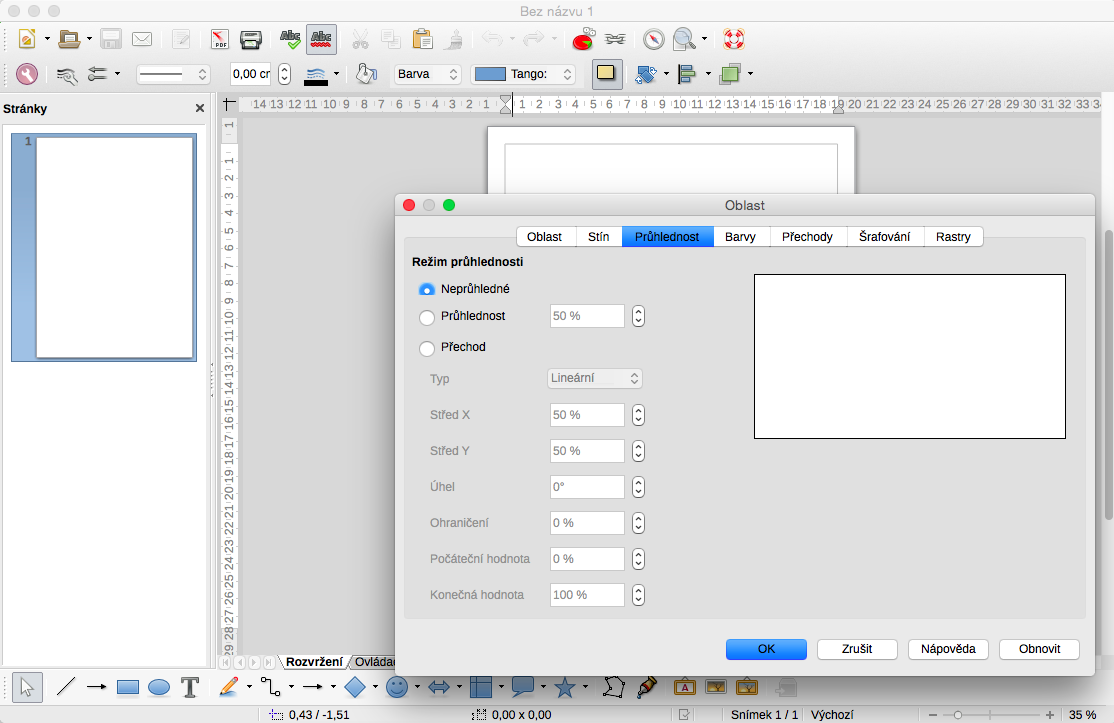1114x723 pixels.
Task: Select the Rectangle drawing tool
Action: pyautogui.click(x=127, y=687)
